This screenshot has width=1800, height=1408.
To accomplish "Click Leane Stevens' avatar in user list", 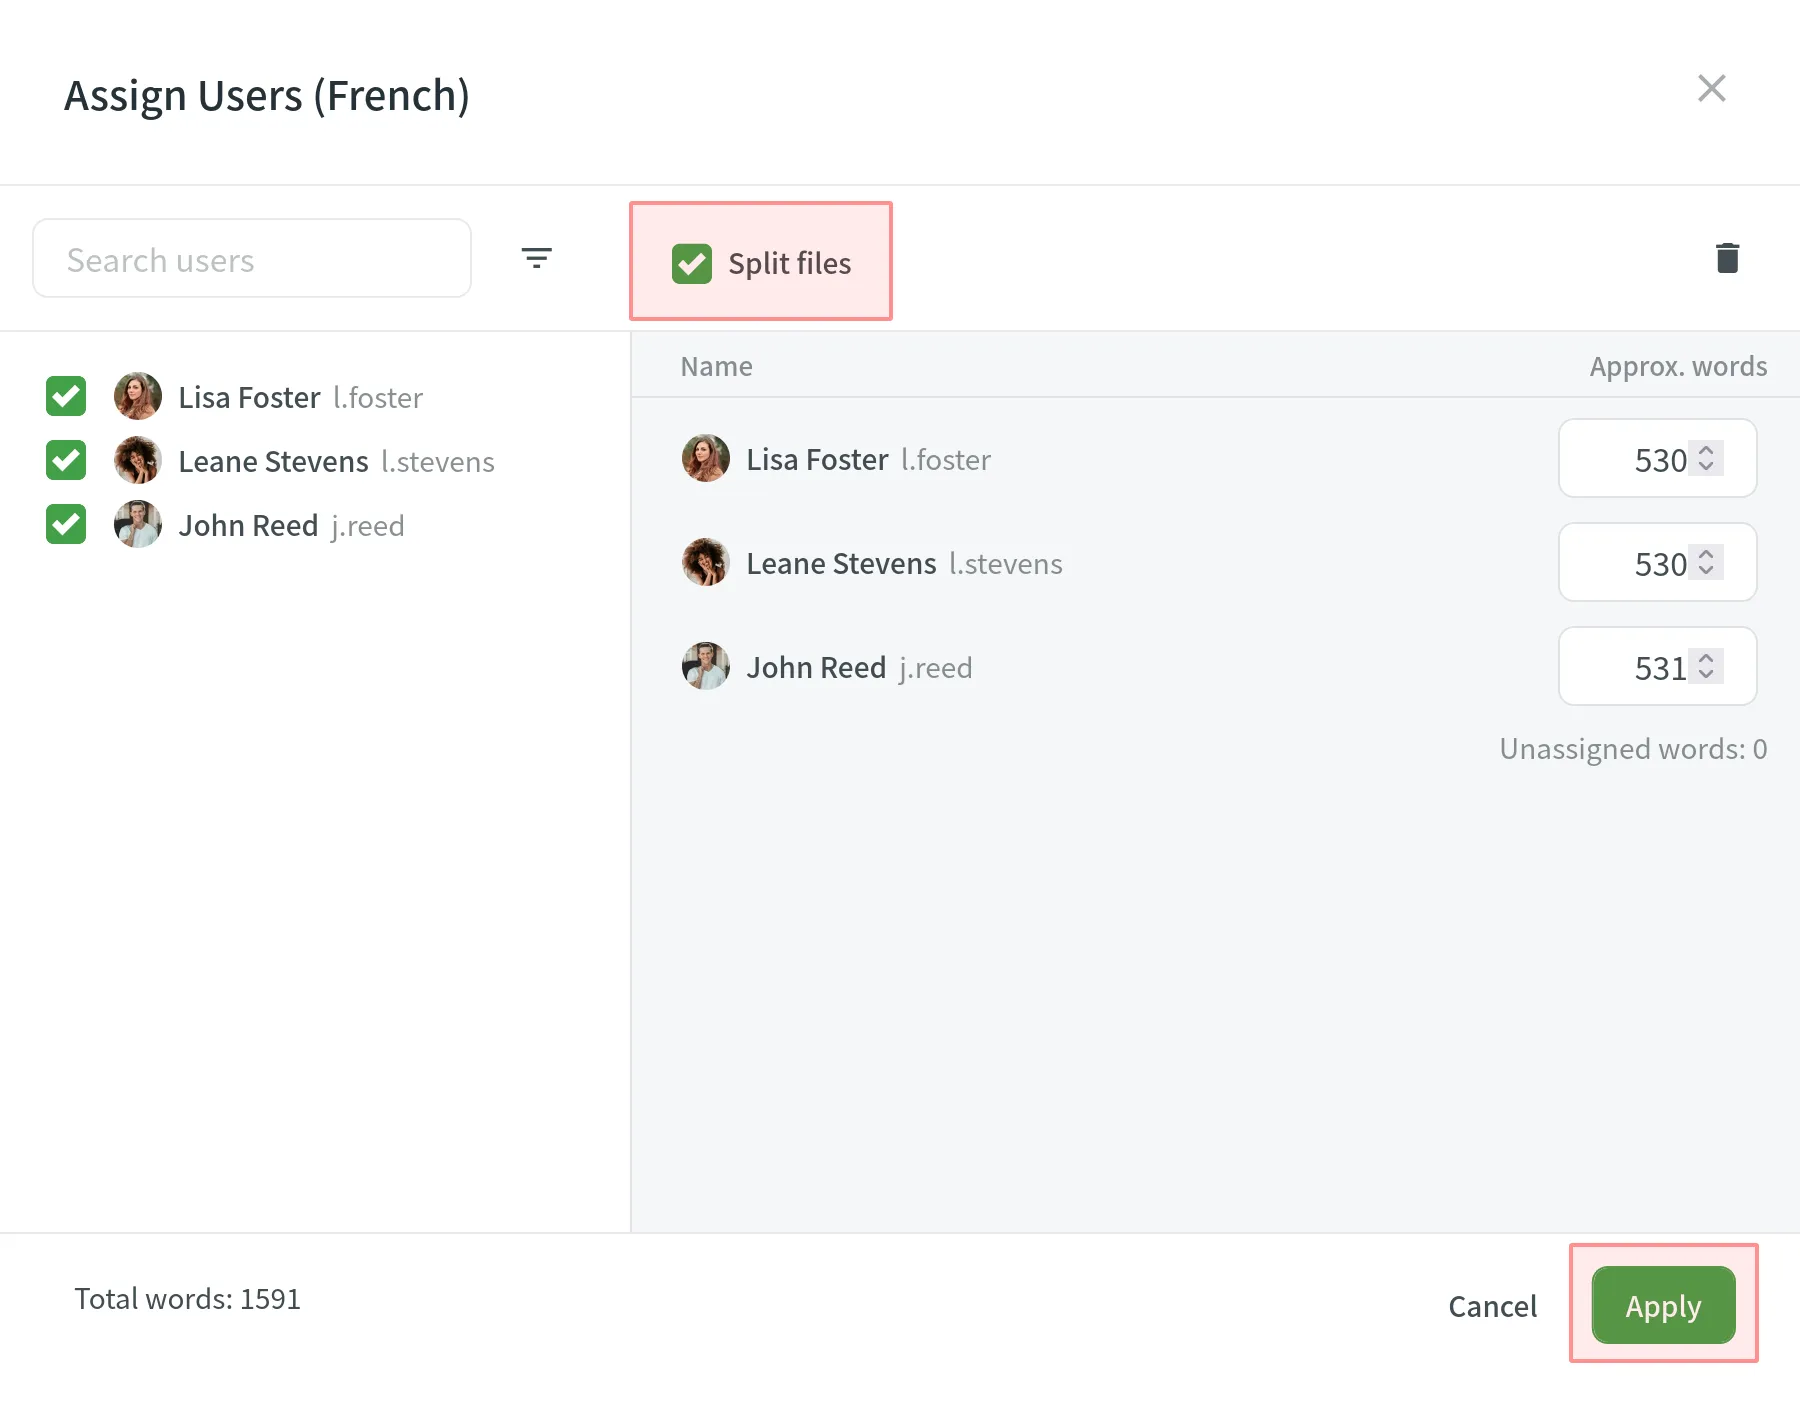I will pos(138,461).
